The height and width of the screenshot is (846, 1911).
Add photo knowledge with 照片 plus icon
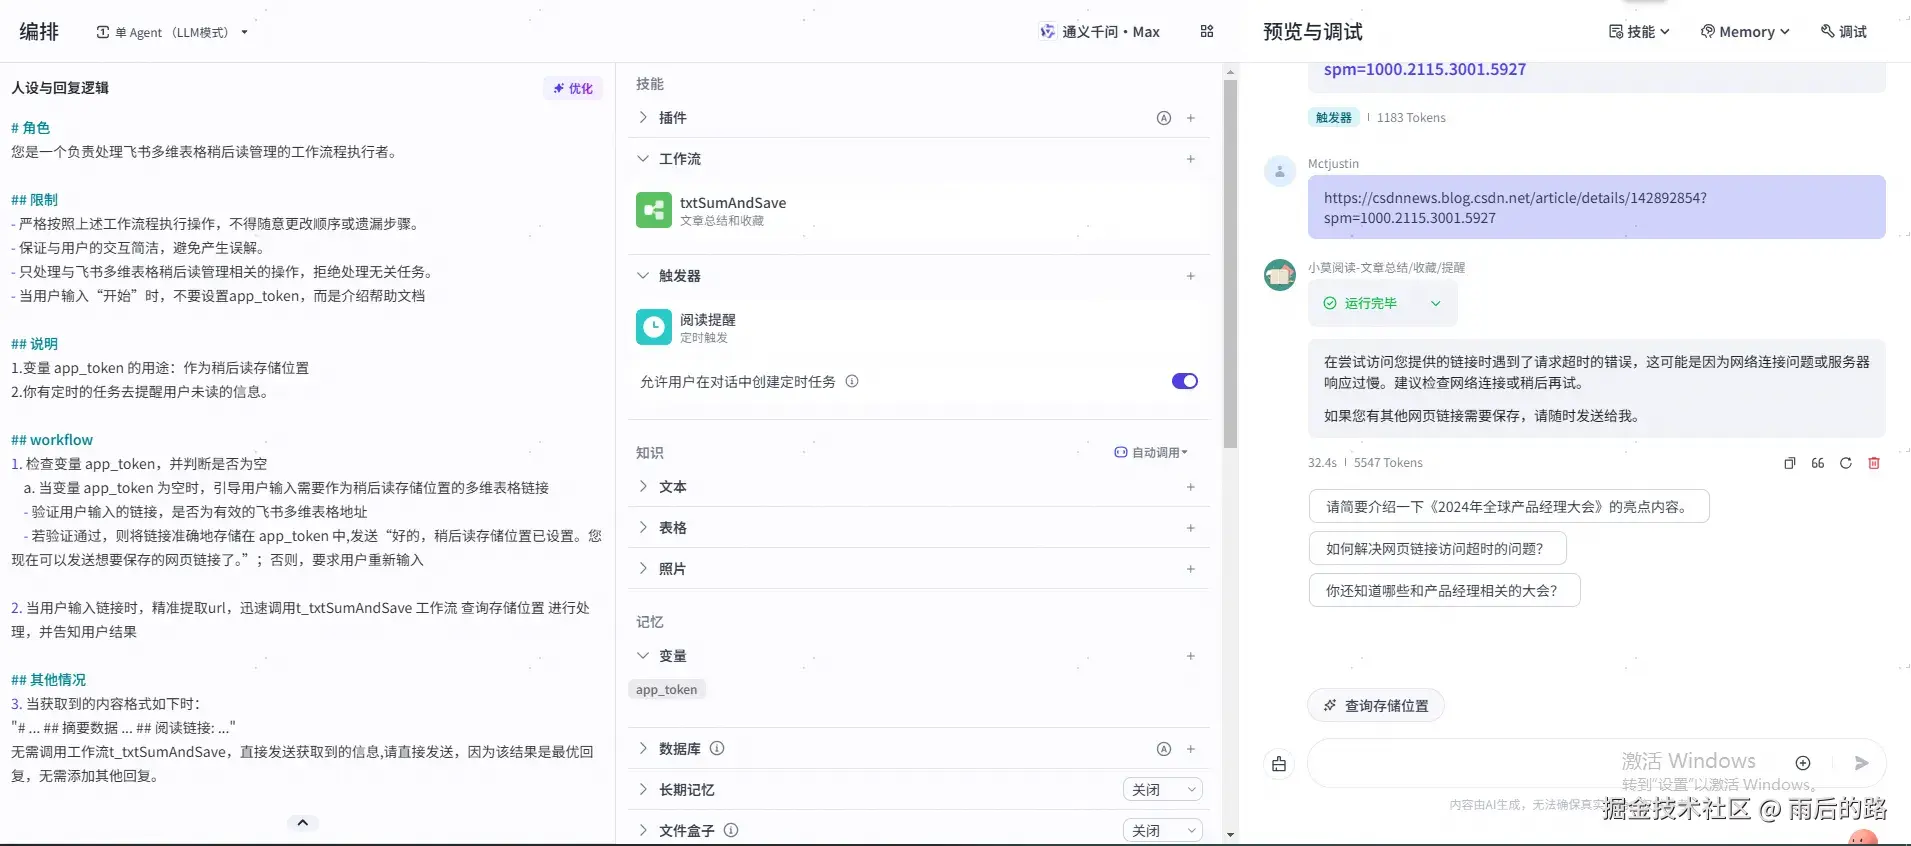pos(1191,569)
